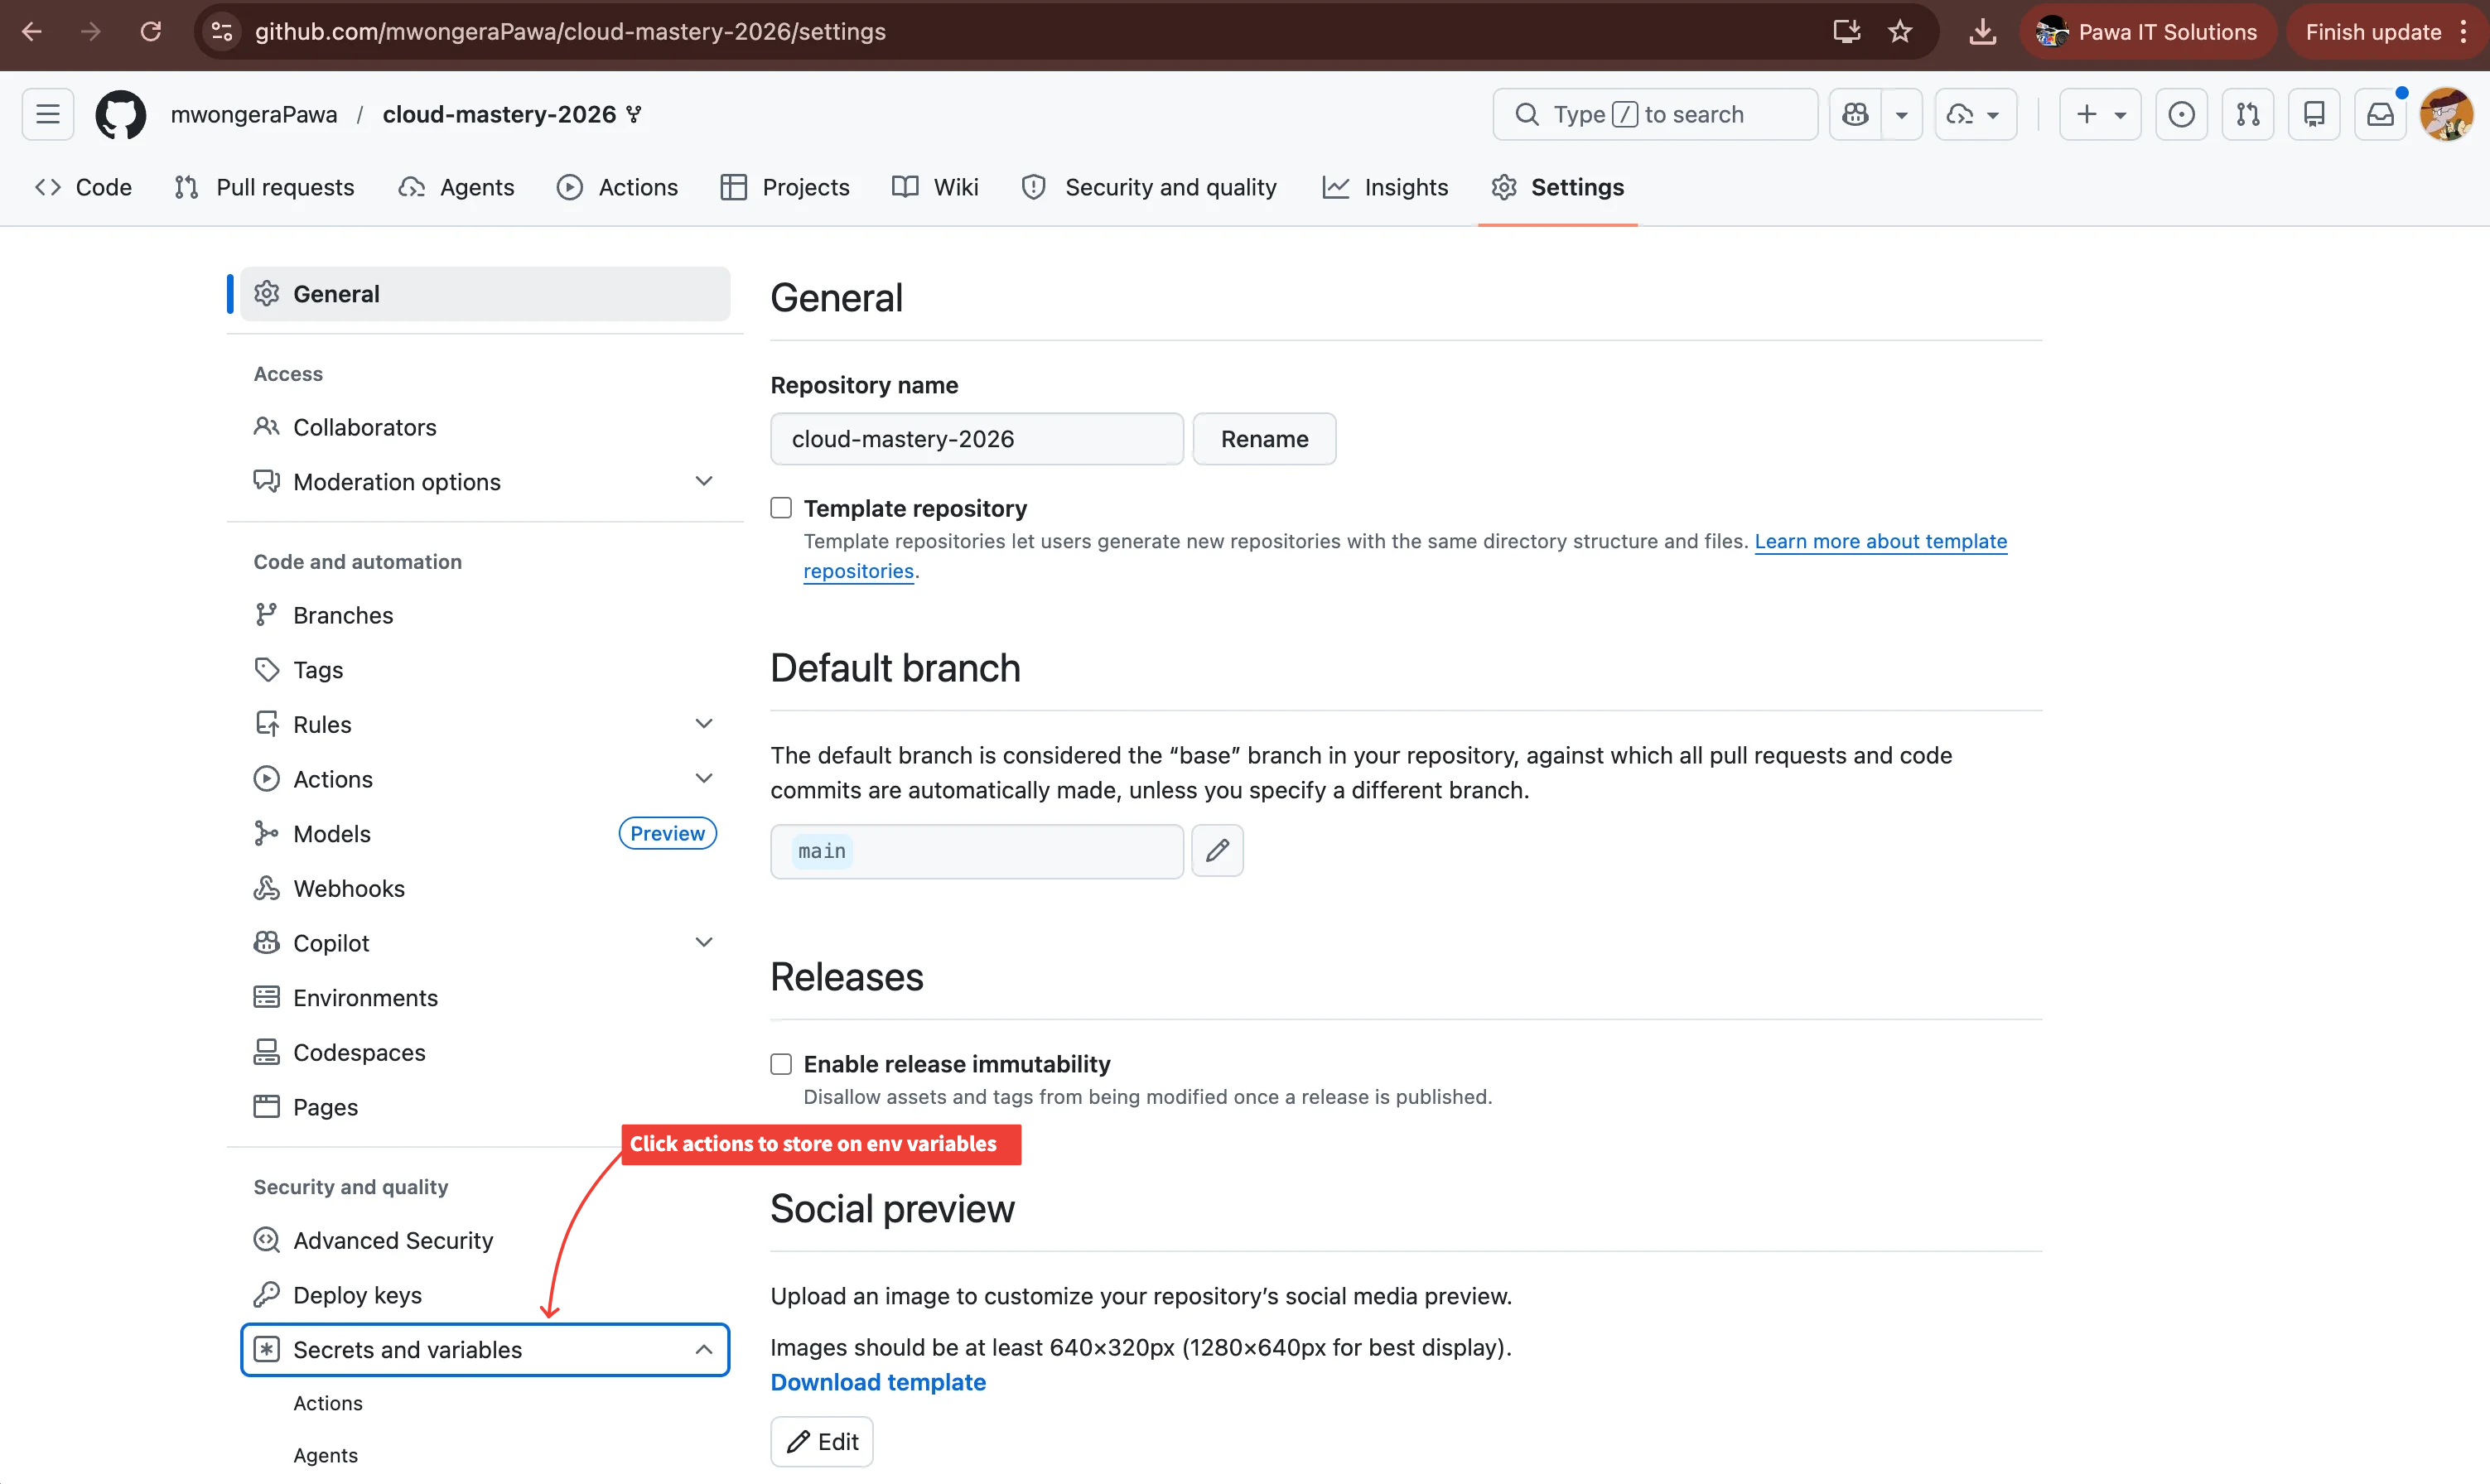Screen dimensions: 2490x1484
Task: Click the pencil icon to edit default branch
Action: click(1217, 851)
